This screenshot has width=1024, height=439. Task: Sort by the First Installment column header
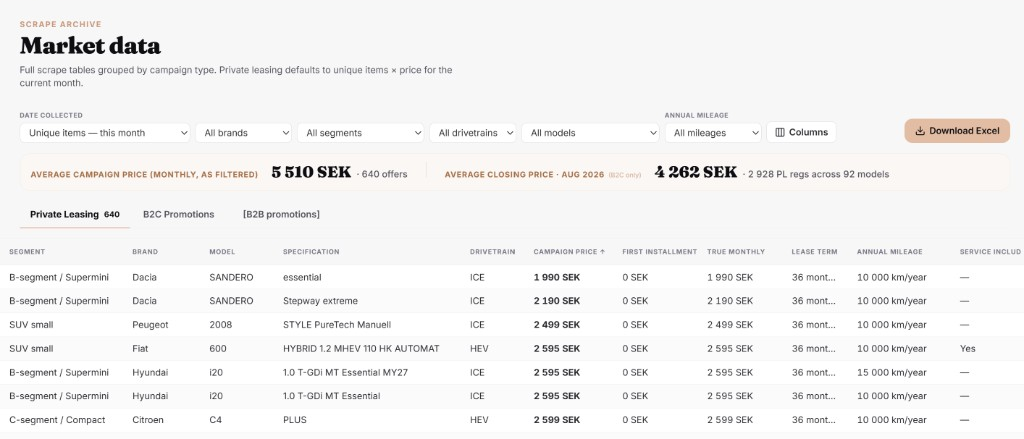coord(660,252)
